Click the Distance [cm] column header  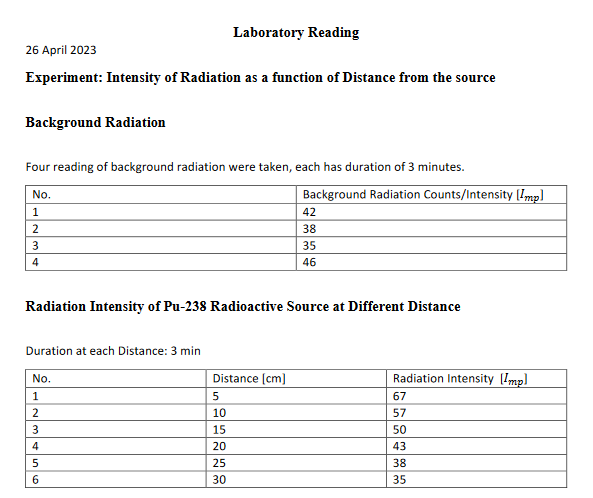pyautogui.click(x=296, y=379)
